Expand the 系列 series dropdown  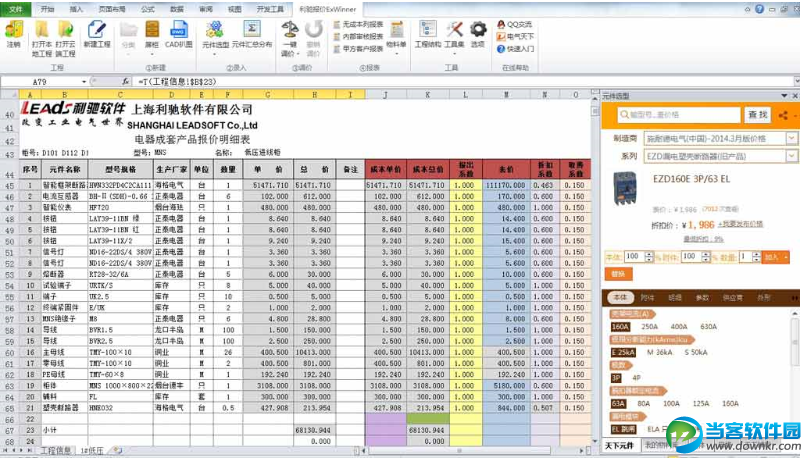coord(792,156)
